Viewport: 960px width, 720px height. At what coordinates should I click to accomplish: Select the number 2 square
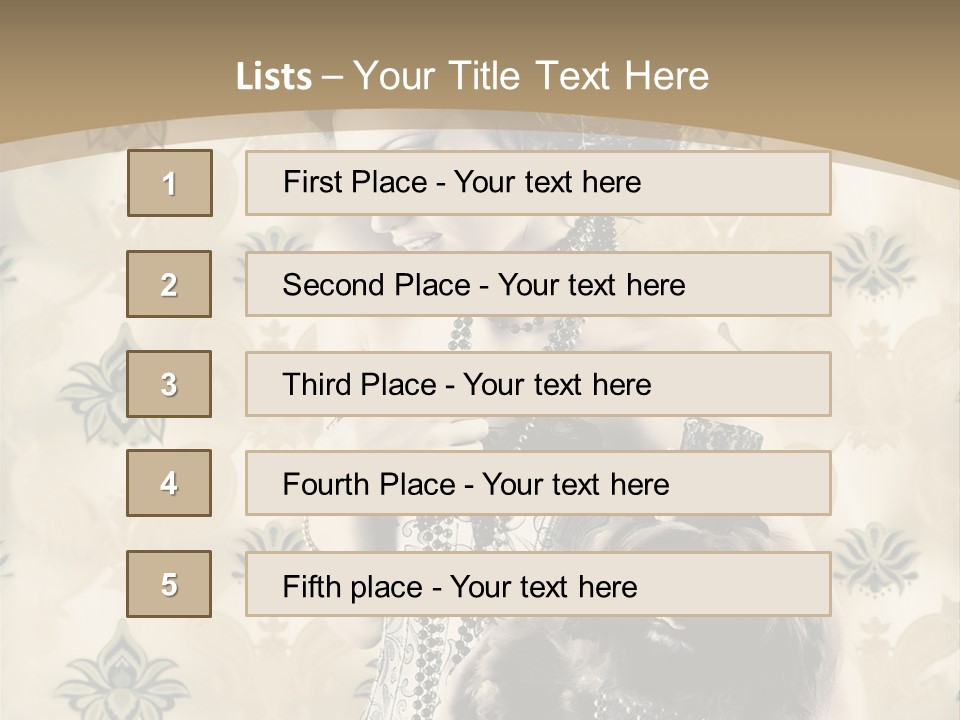click(x=169, y=284)
